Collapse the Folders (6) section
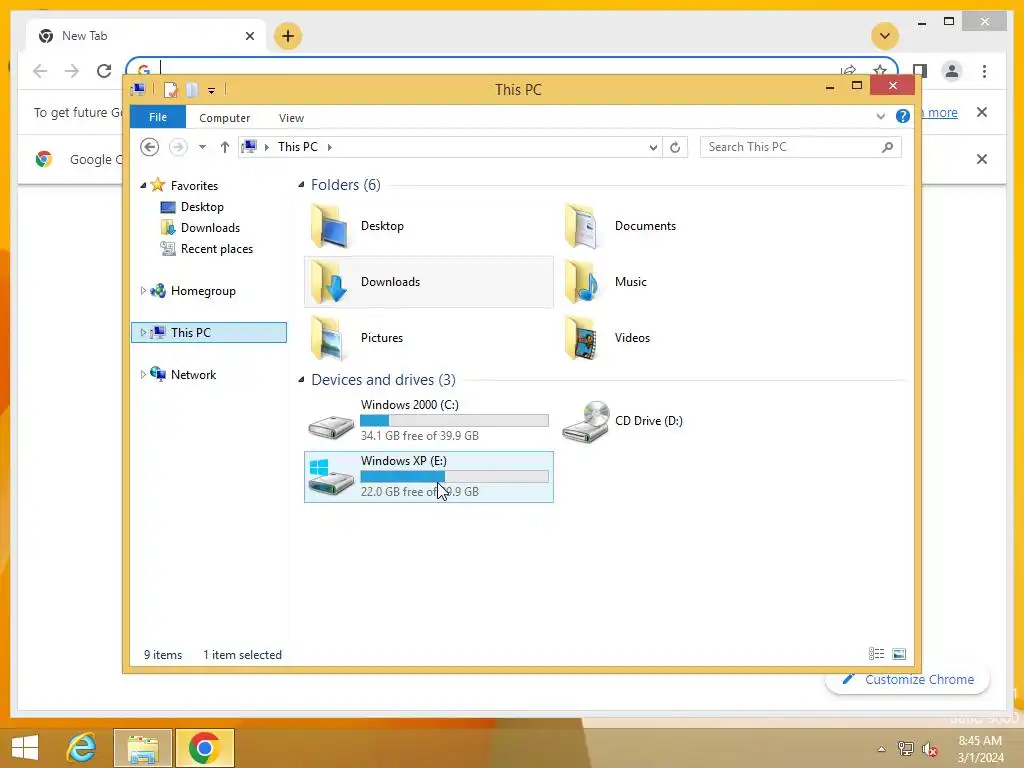This screenshot has width=1024, height=768. (x=301, y=185)
